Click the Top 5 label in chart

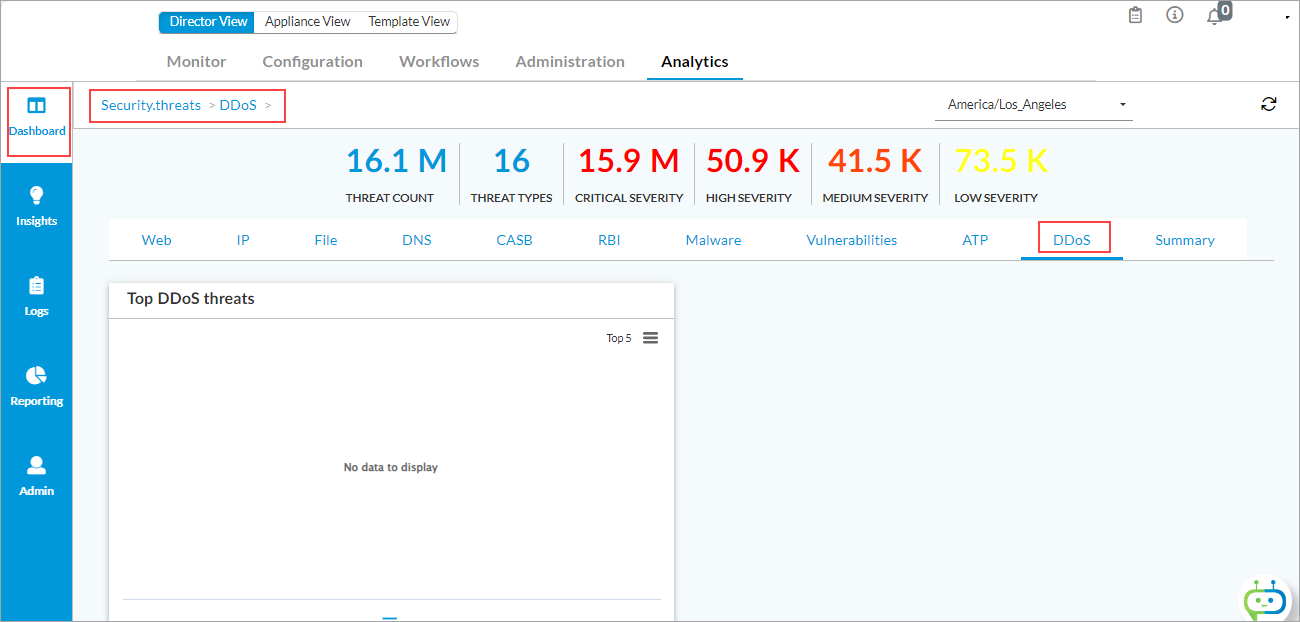[618, 338]
